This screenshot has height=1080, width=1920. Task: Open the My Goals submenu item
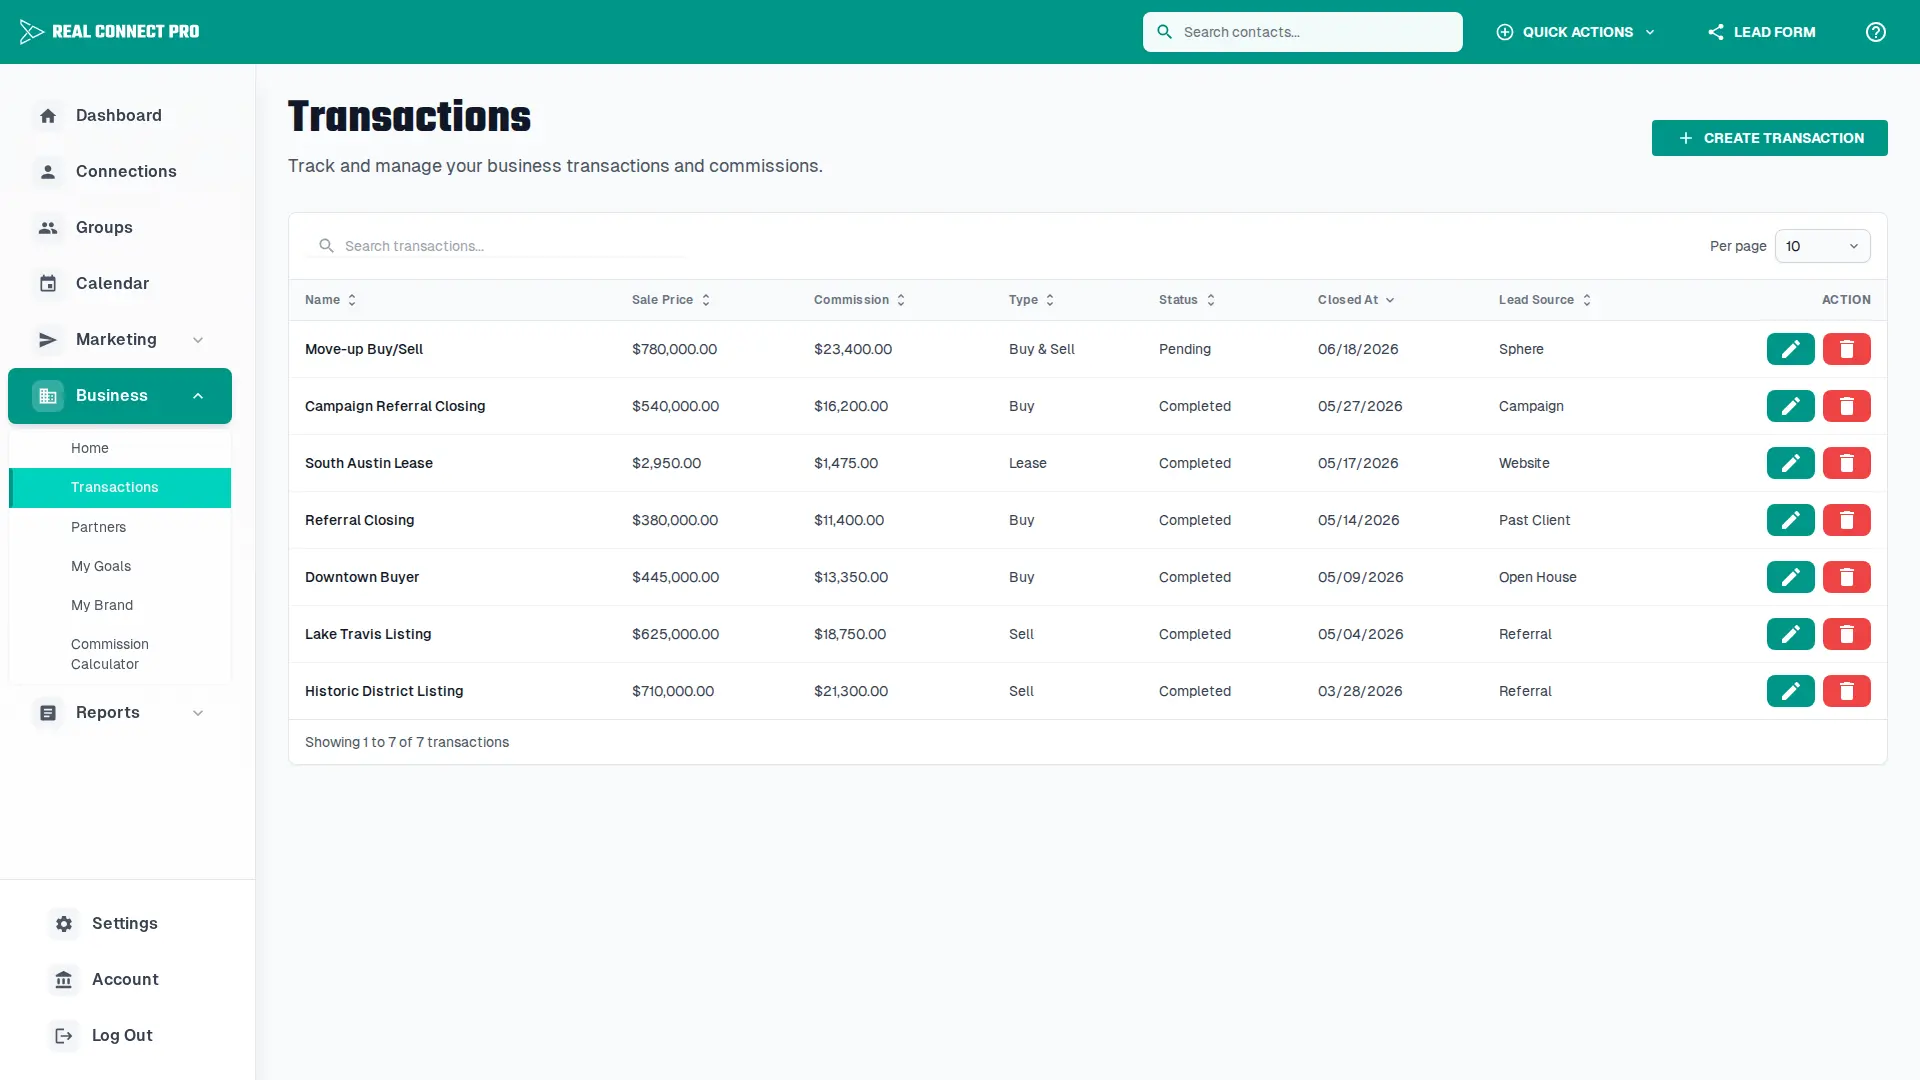tap(120, 566)
